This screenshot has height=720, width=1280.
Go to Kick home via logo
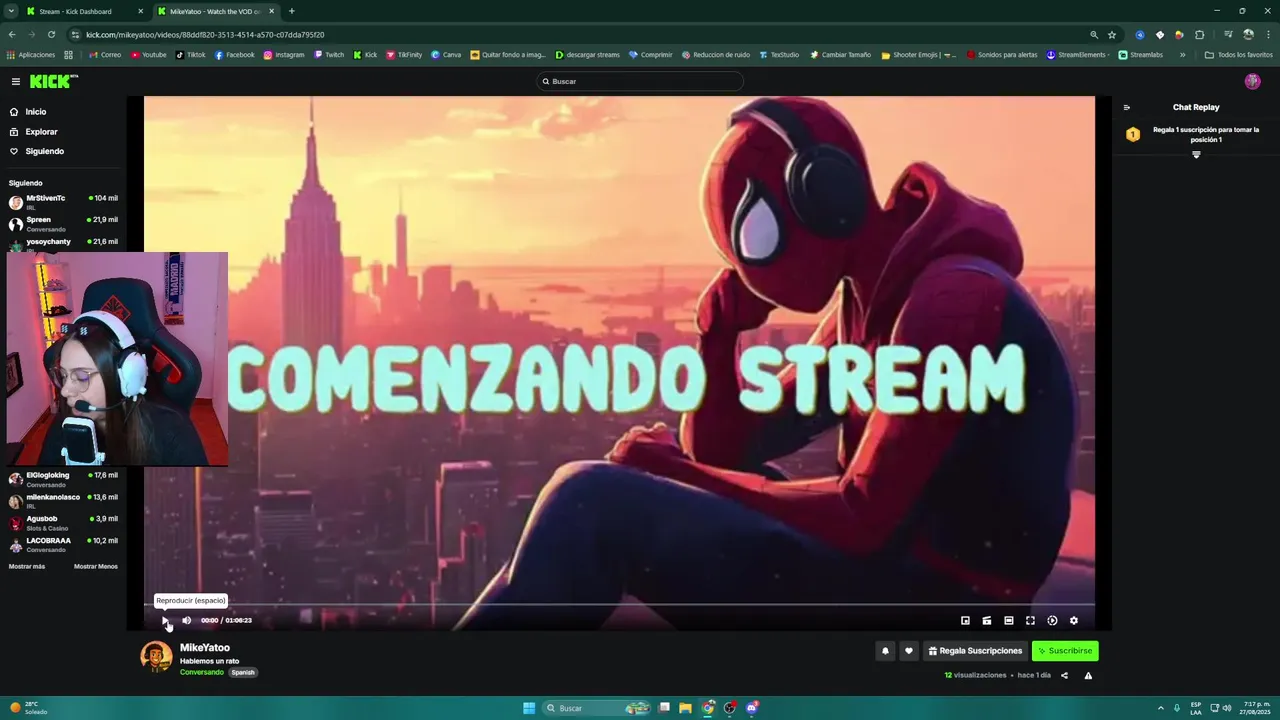(x=53, y=81)
